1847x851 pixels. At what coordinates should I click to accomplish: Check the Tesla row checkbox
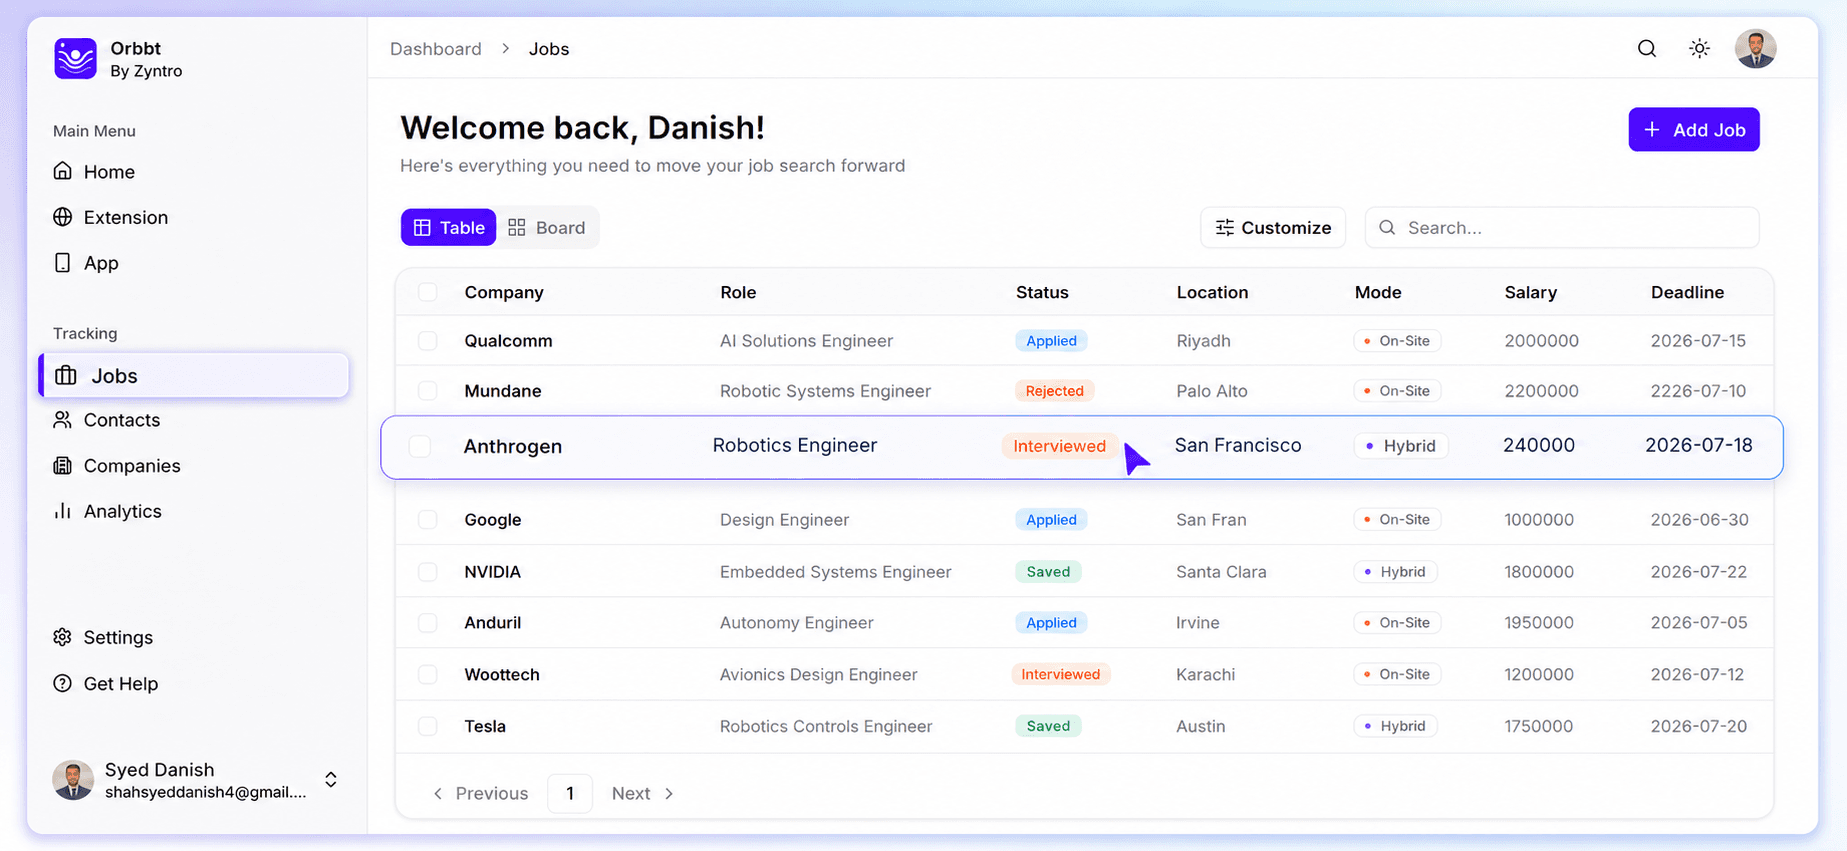tap(428, 727)
